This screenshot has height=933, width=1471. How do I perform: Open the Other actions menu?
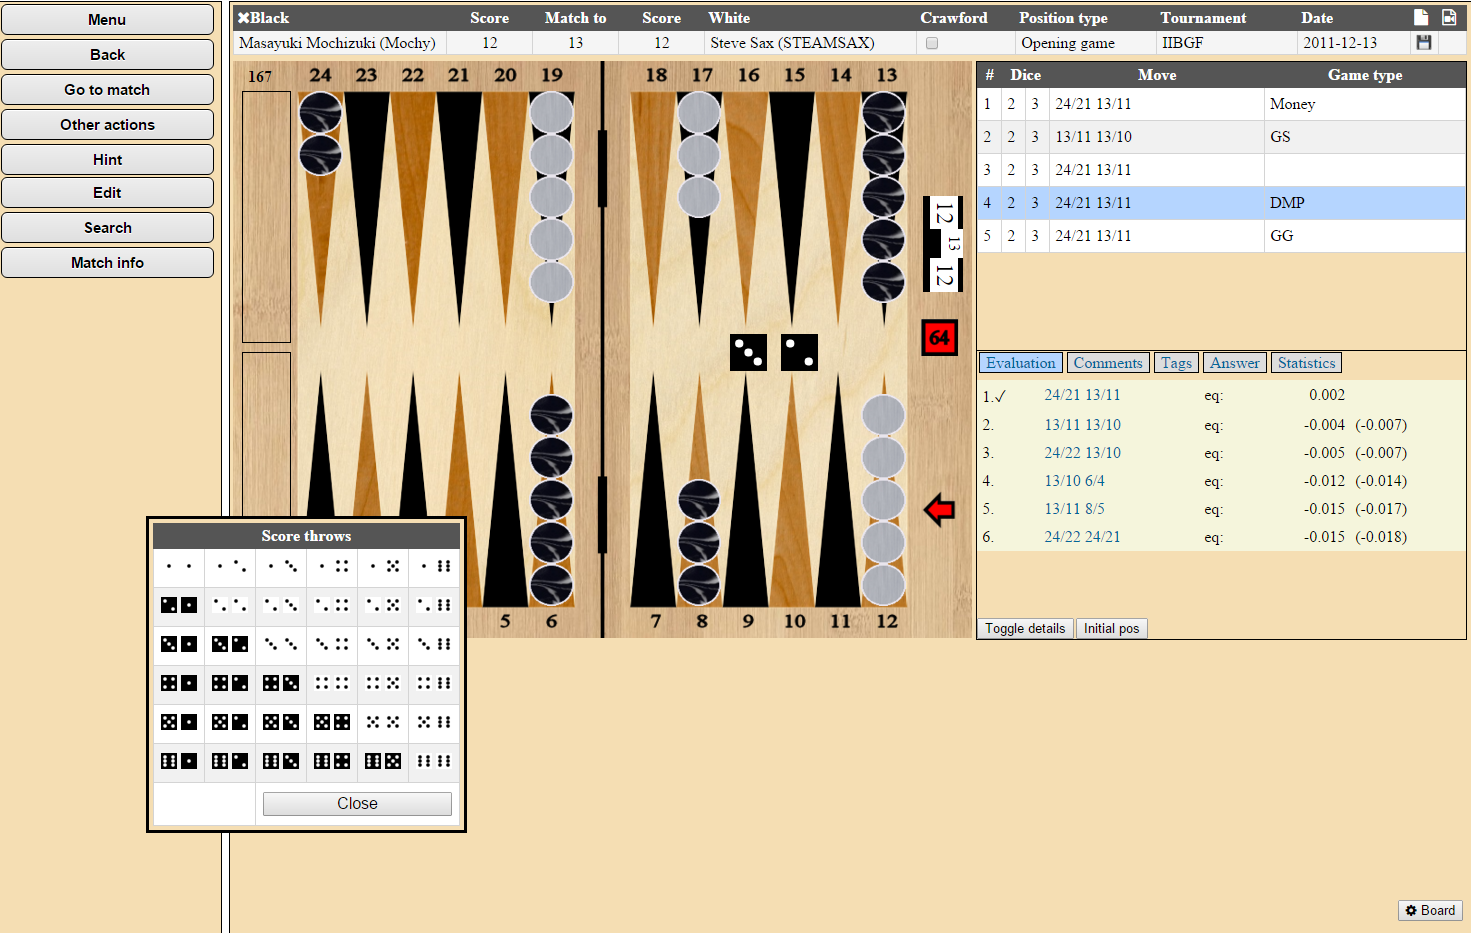click(107, 124)
